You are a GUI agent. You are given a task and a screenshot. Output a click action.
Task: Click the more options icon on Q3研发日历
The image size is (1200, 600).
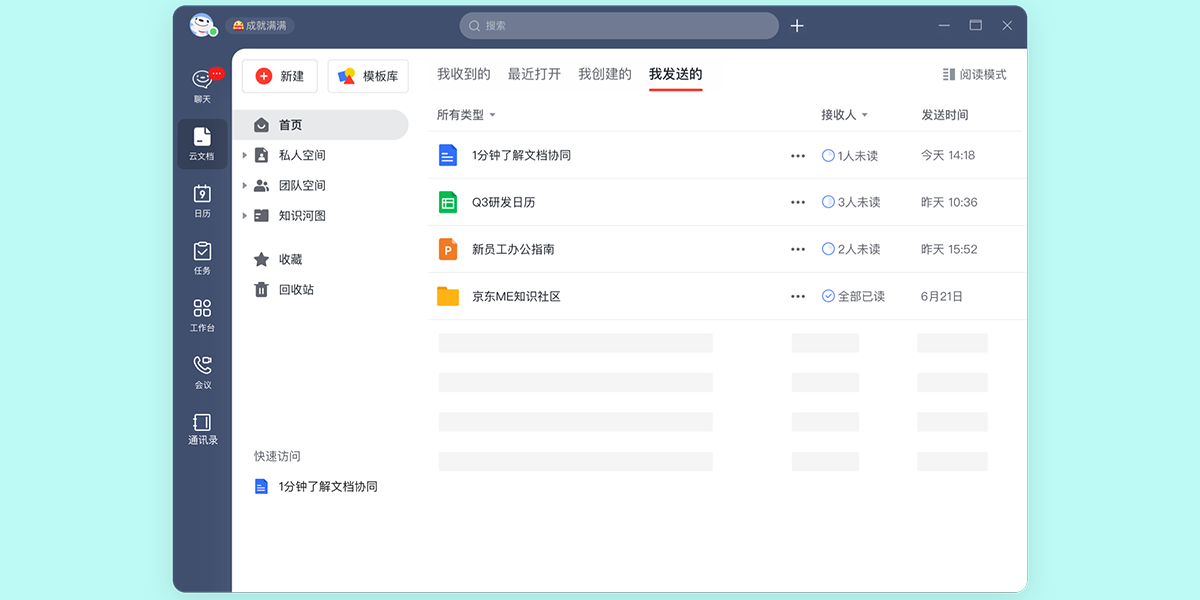tap(797, 201)
